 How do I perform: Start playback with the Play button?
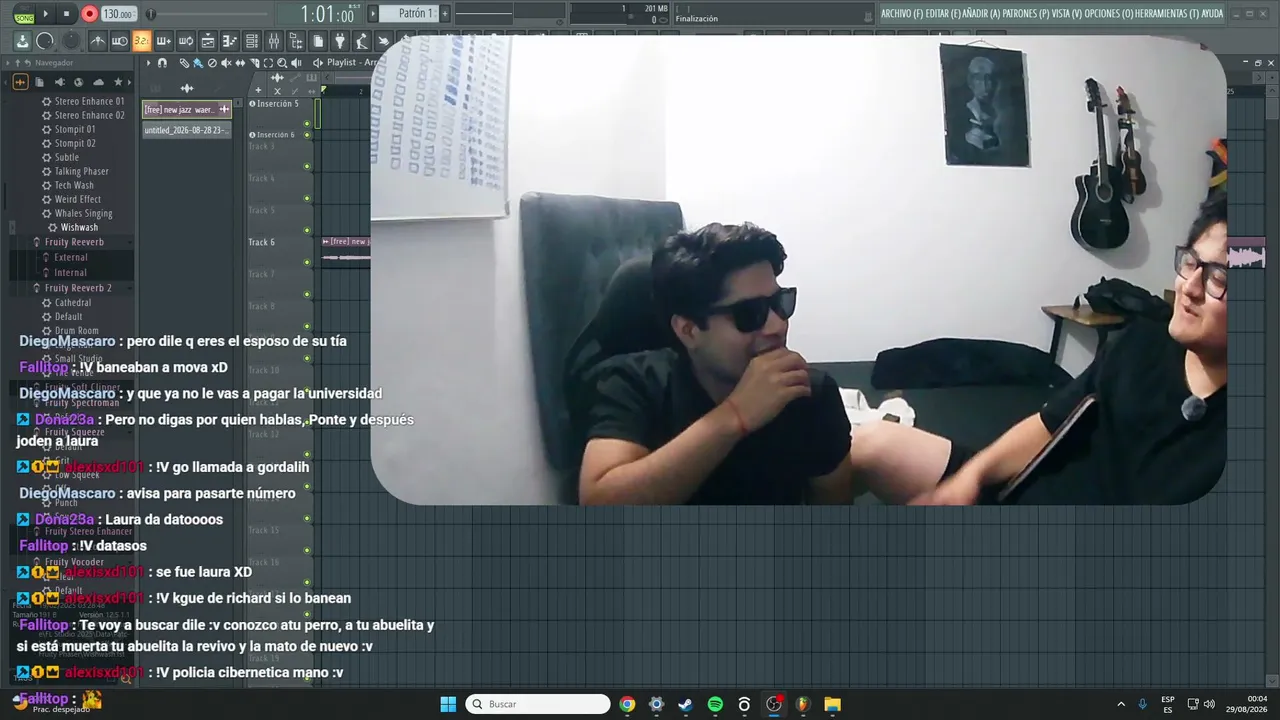[45, 14]
